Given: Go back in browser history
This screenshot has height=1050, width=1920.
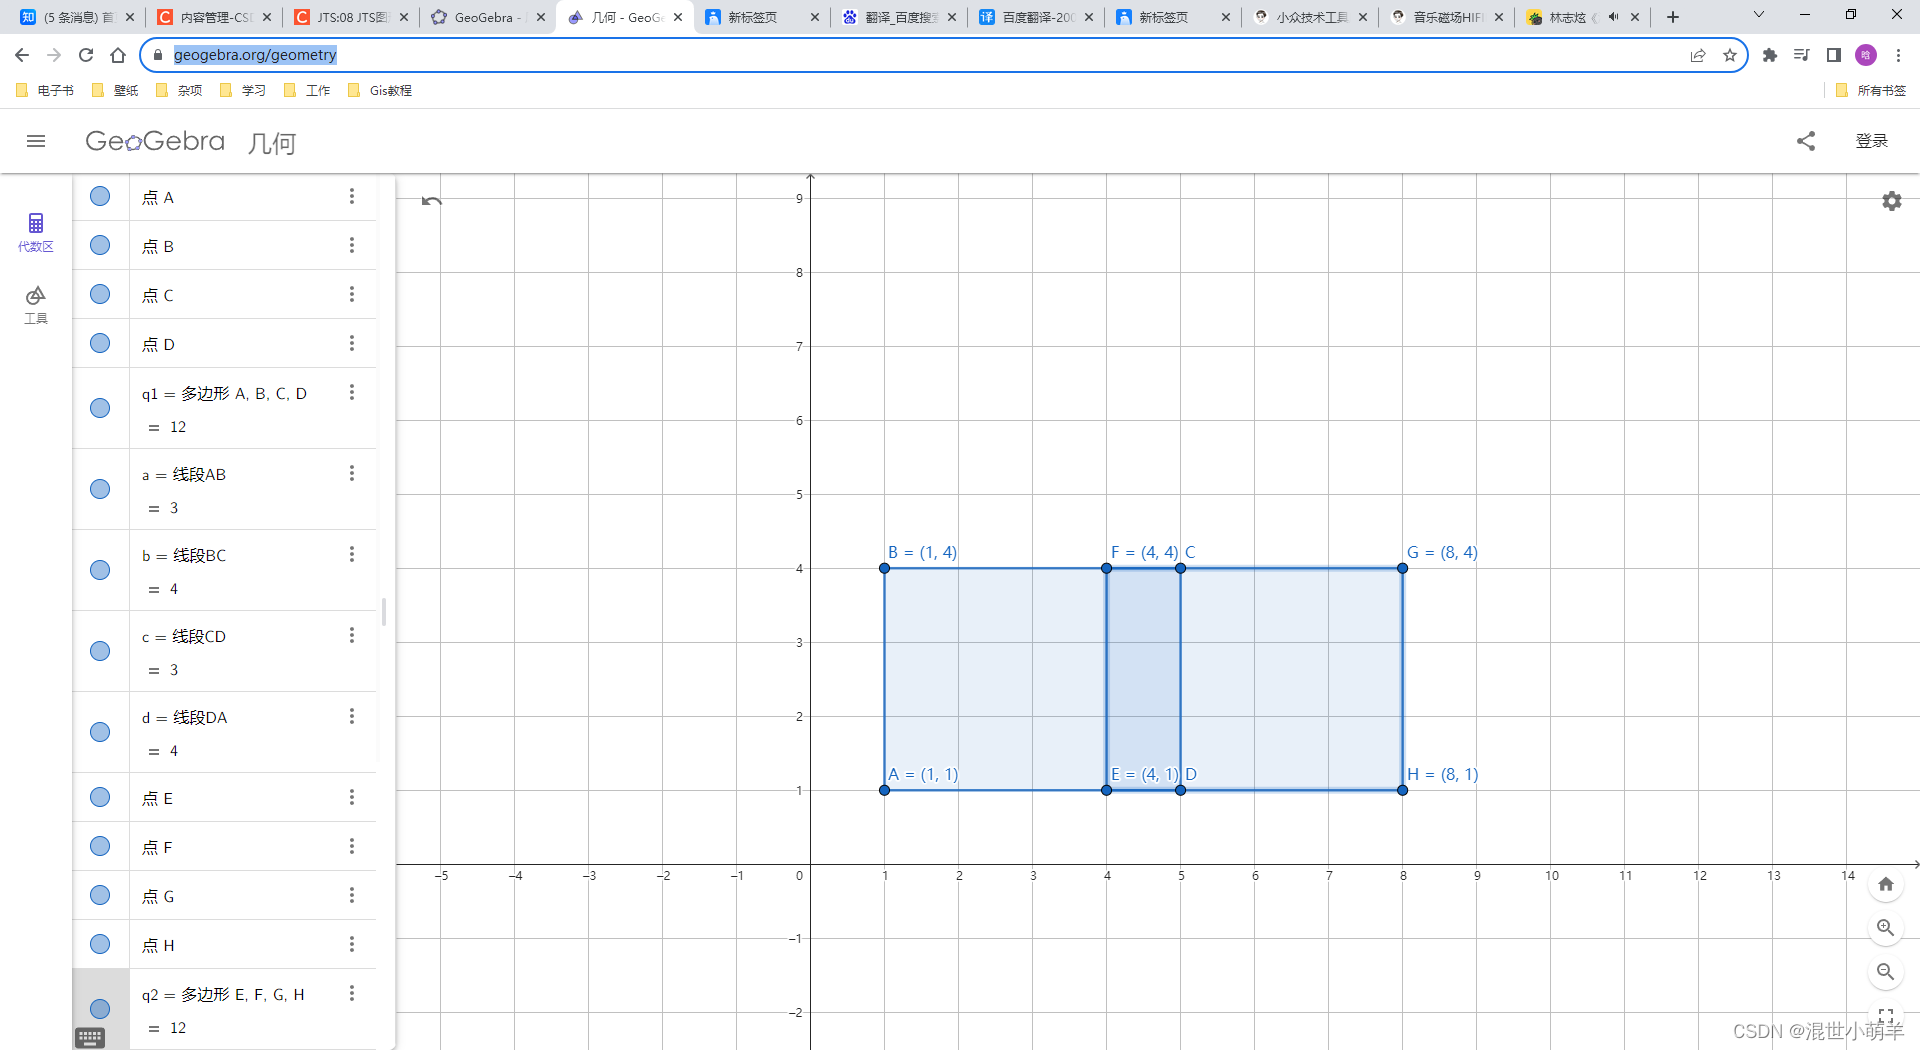Looking at the screenshot, I should (22, 55).
